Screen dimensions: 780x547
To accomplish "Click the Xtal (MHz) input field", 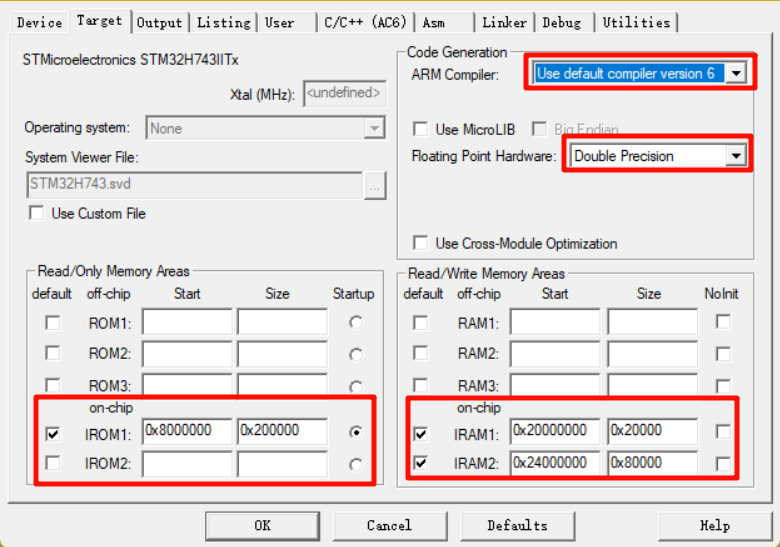I will click(x=343, y=93).
